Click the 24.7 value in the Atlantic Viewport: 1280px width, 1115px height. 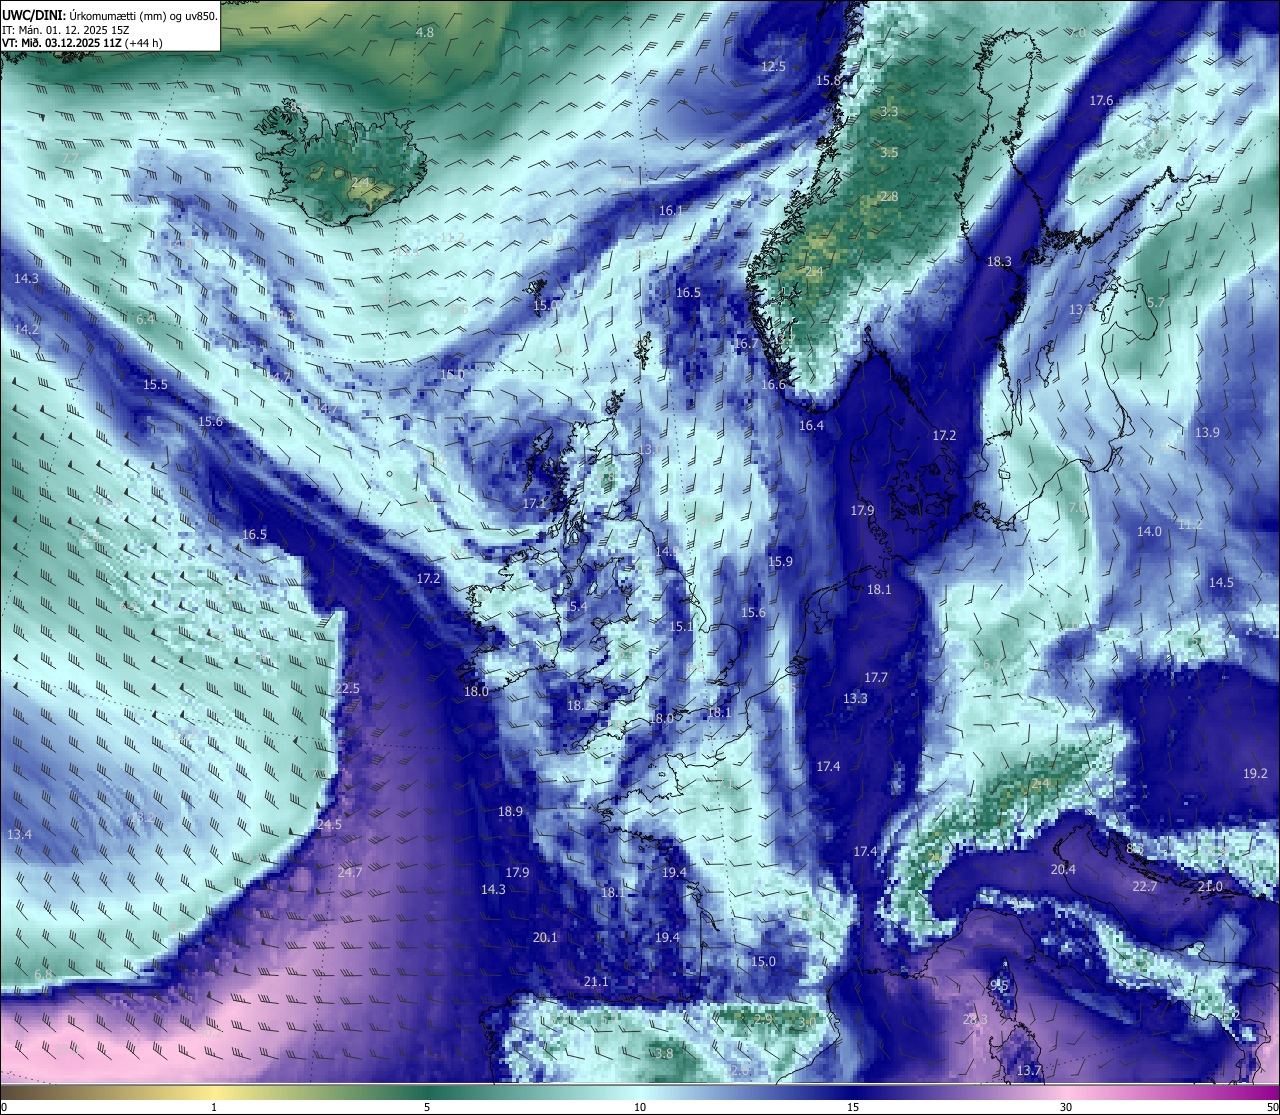[350, 873]
